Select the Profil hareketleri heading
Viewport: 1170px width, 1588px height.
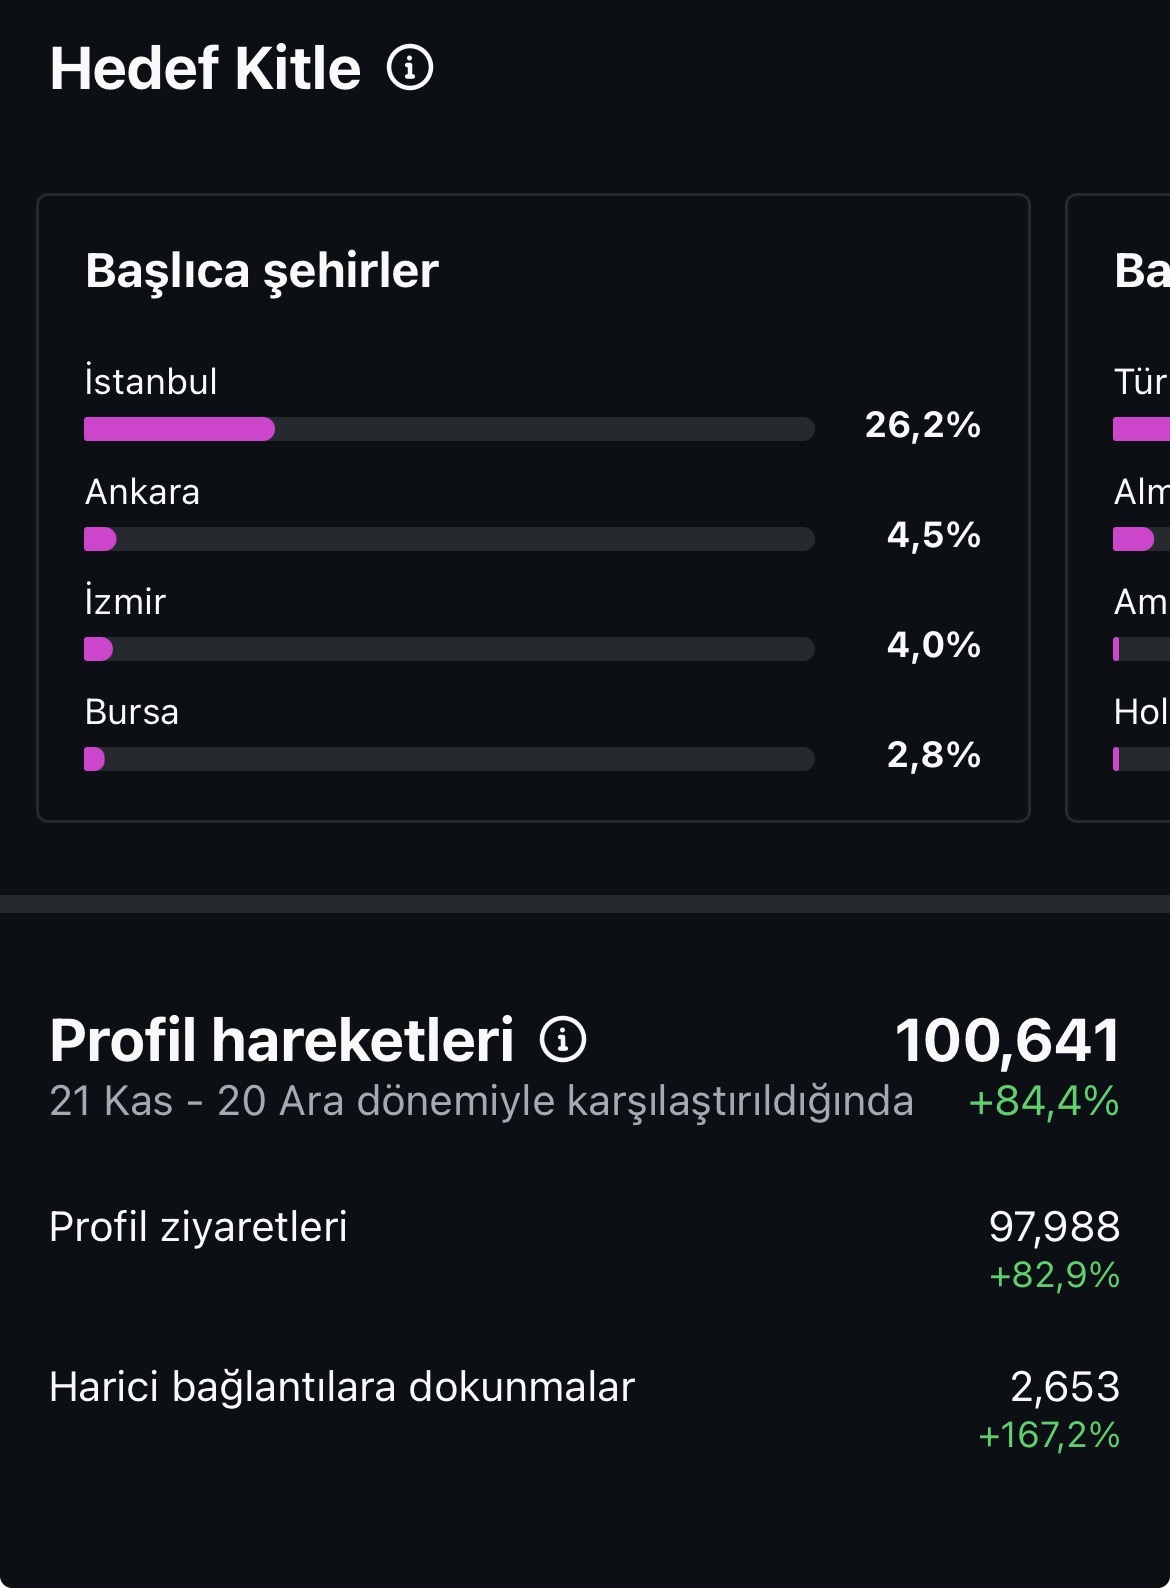pyautogui.click(x=282, y=1040)
